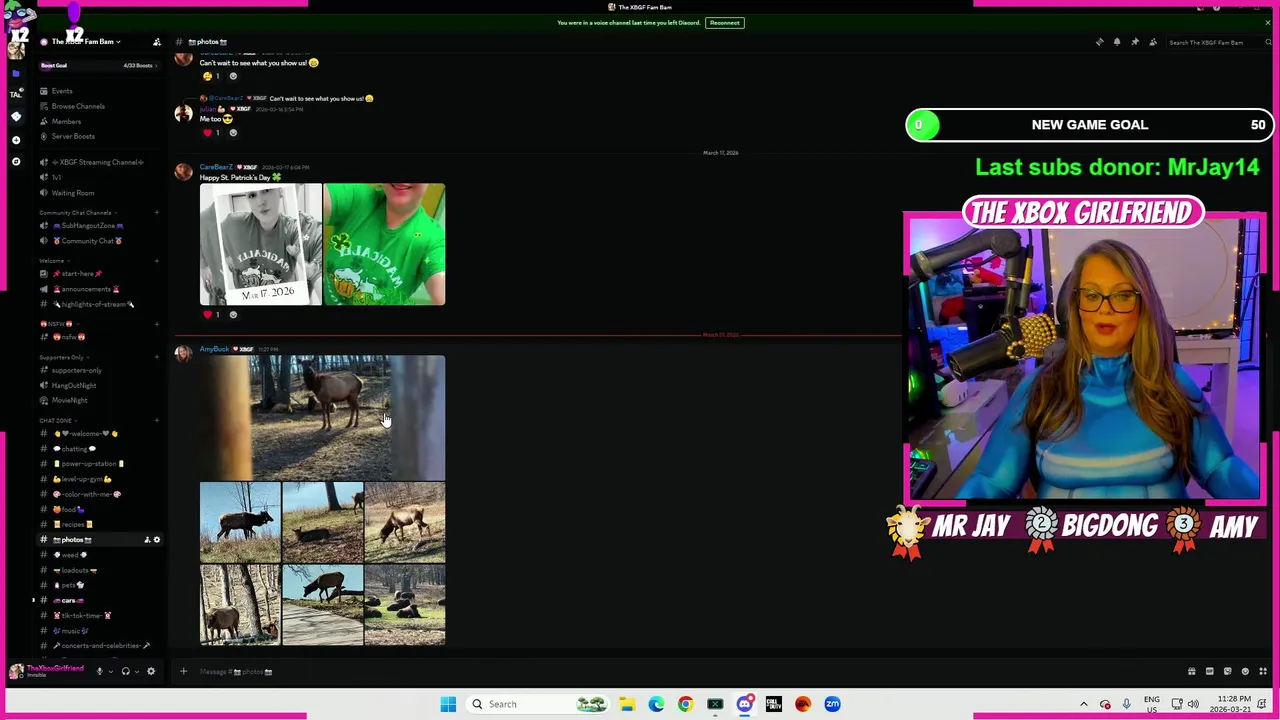Add channel to CHAT ZONE category
1280x720 pixels.
click(x=156, y=421)
